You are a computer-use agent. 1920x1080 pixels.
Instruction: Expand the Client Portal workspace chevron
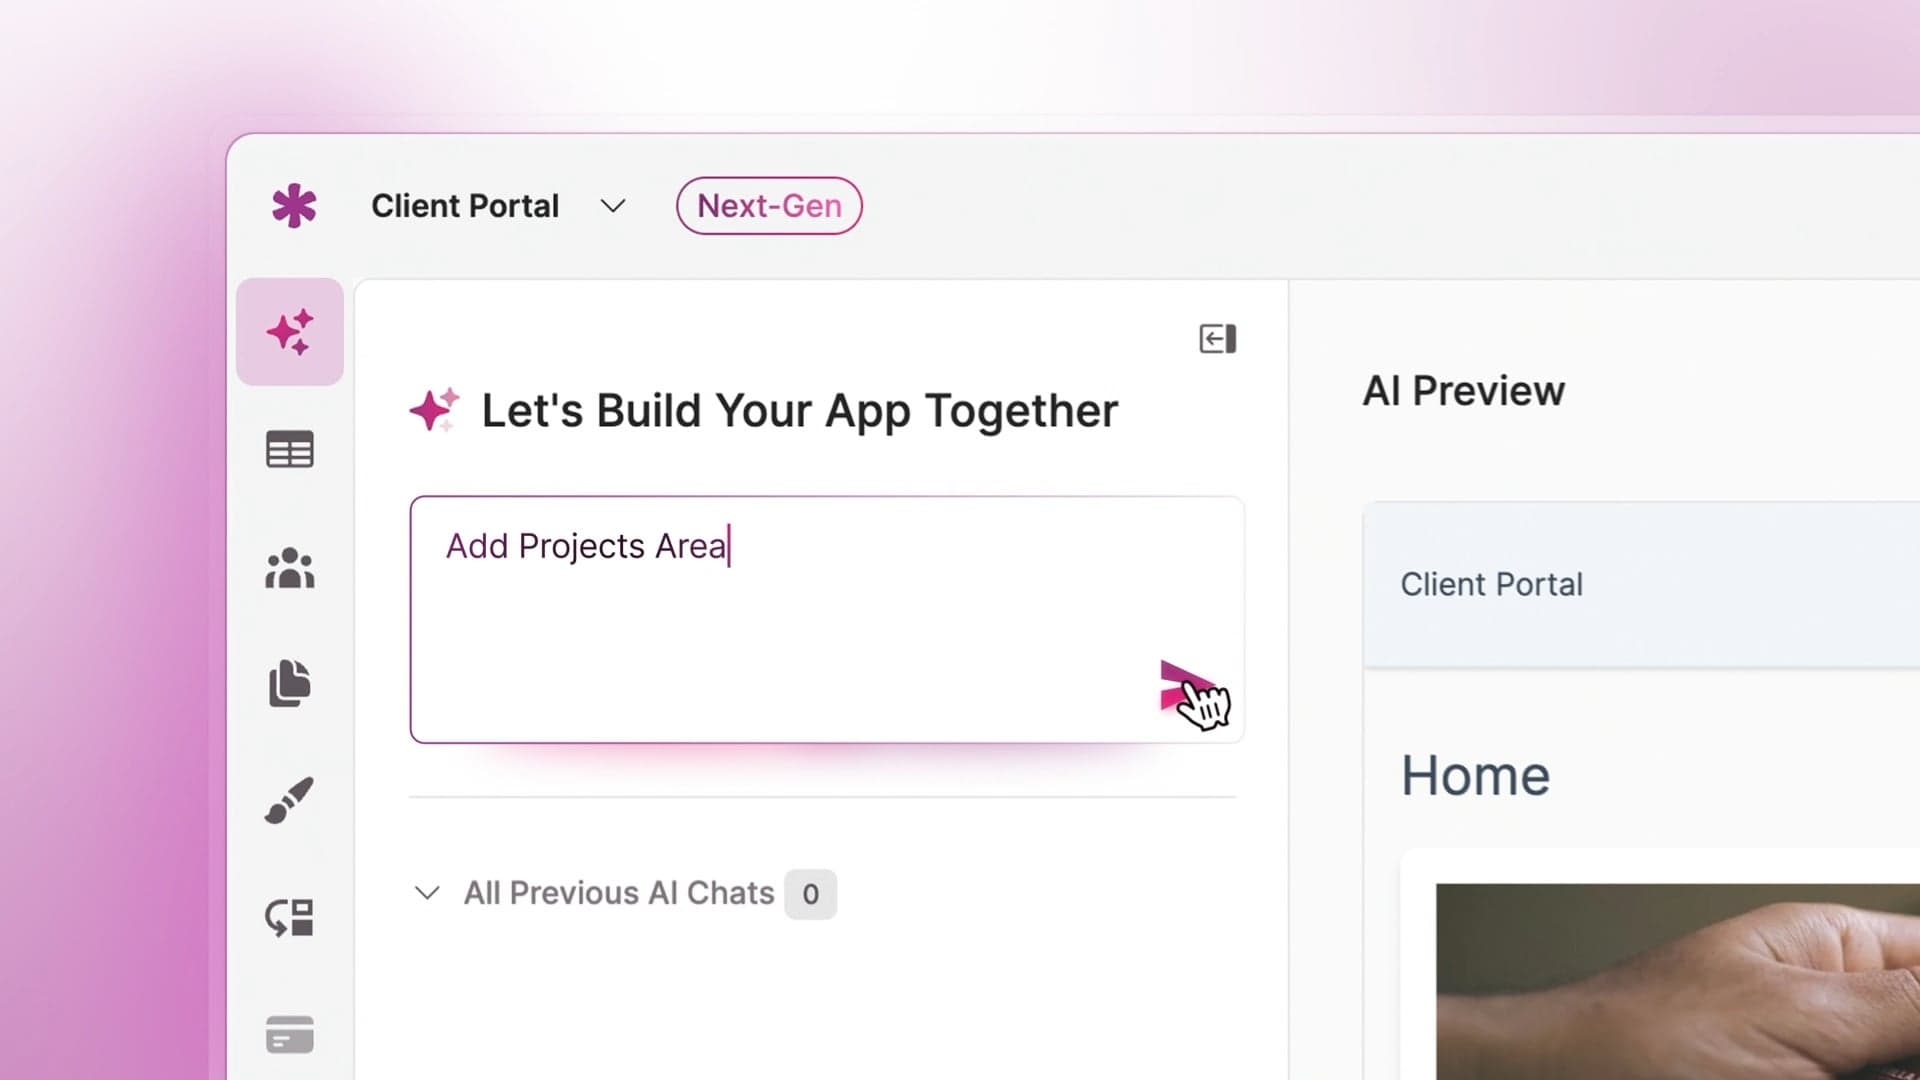pyautogui.click(x=612, y=206)
